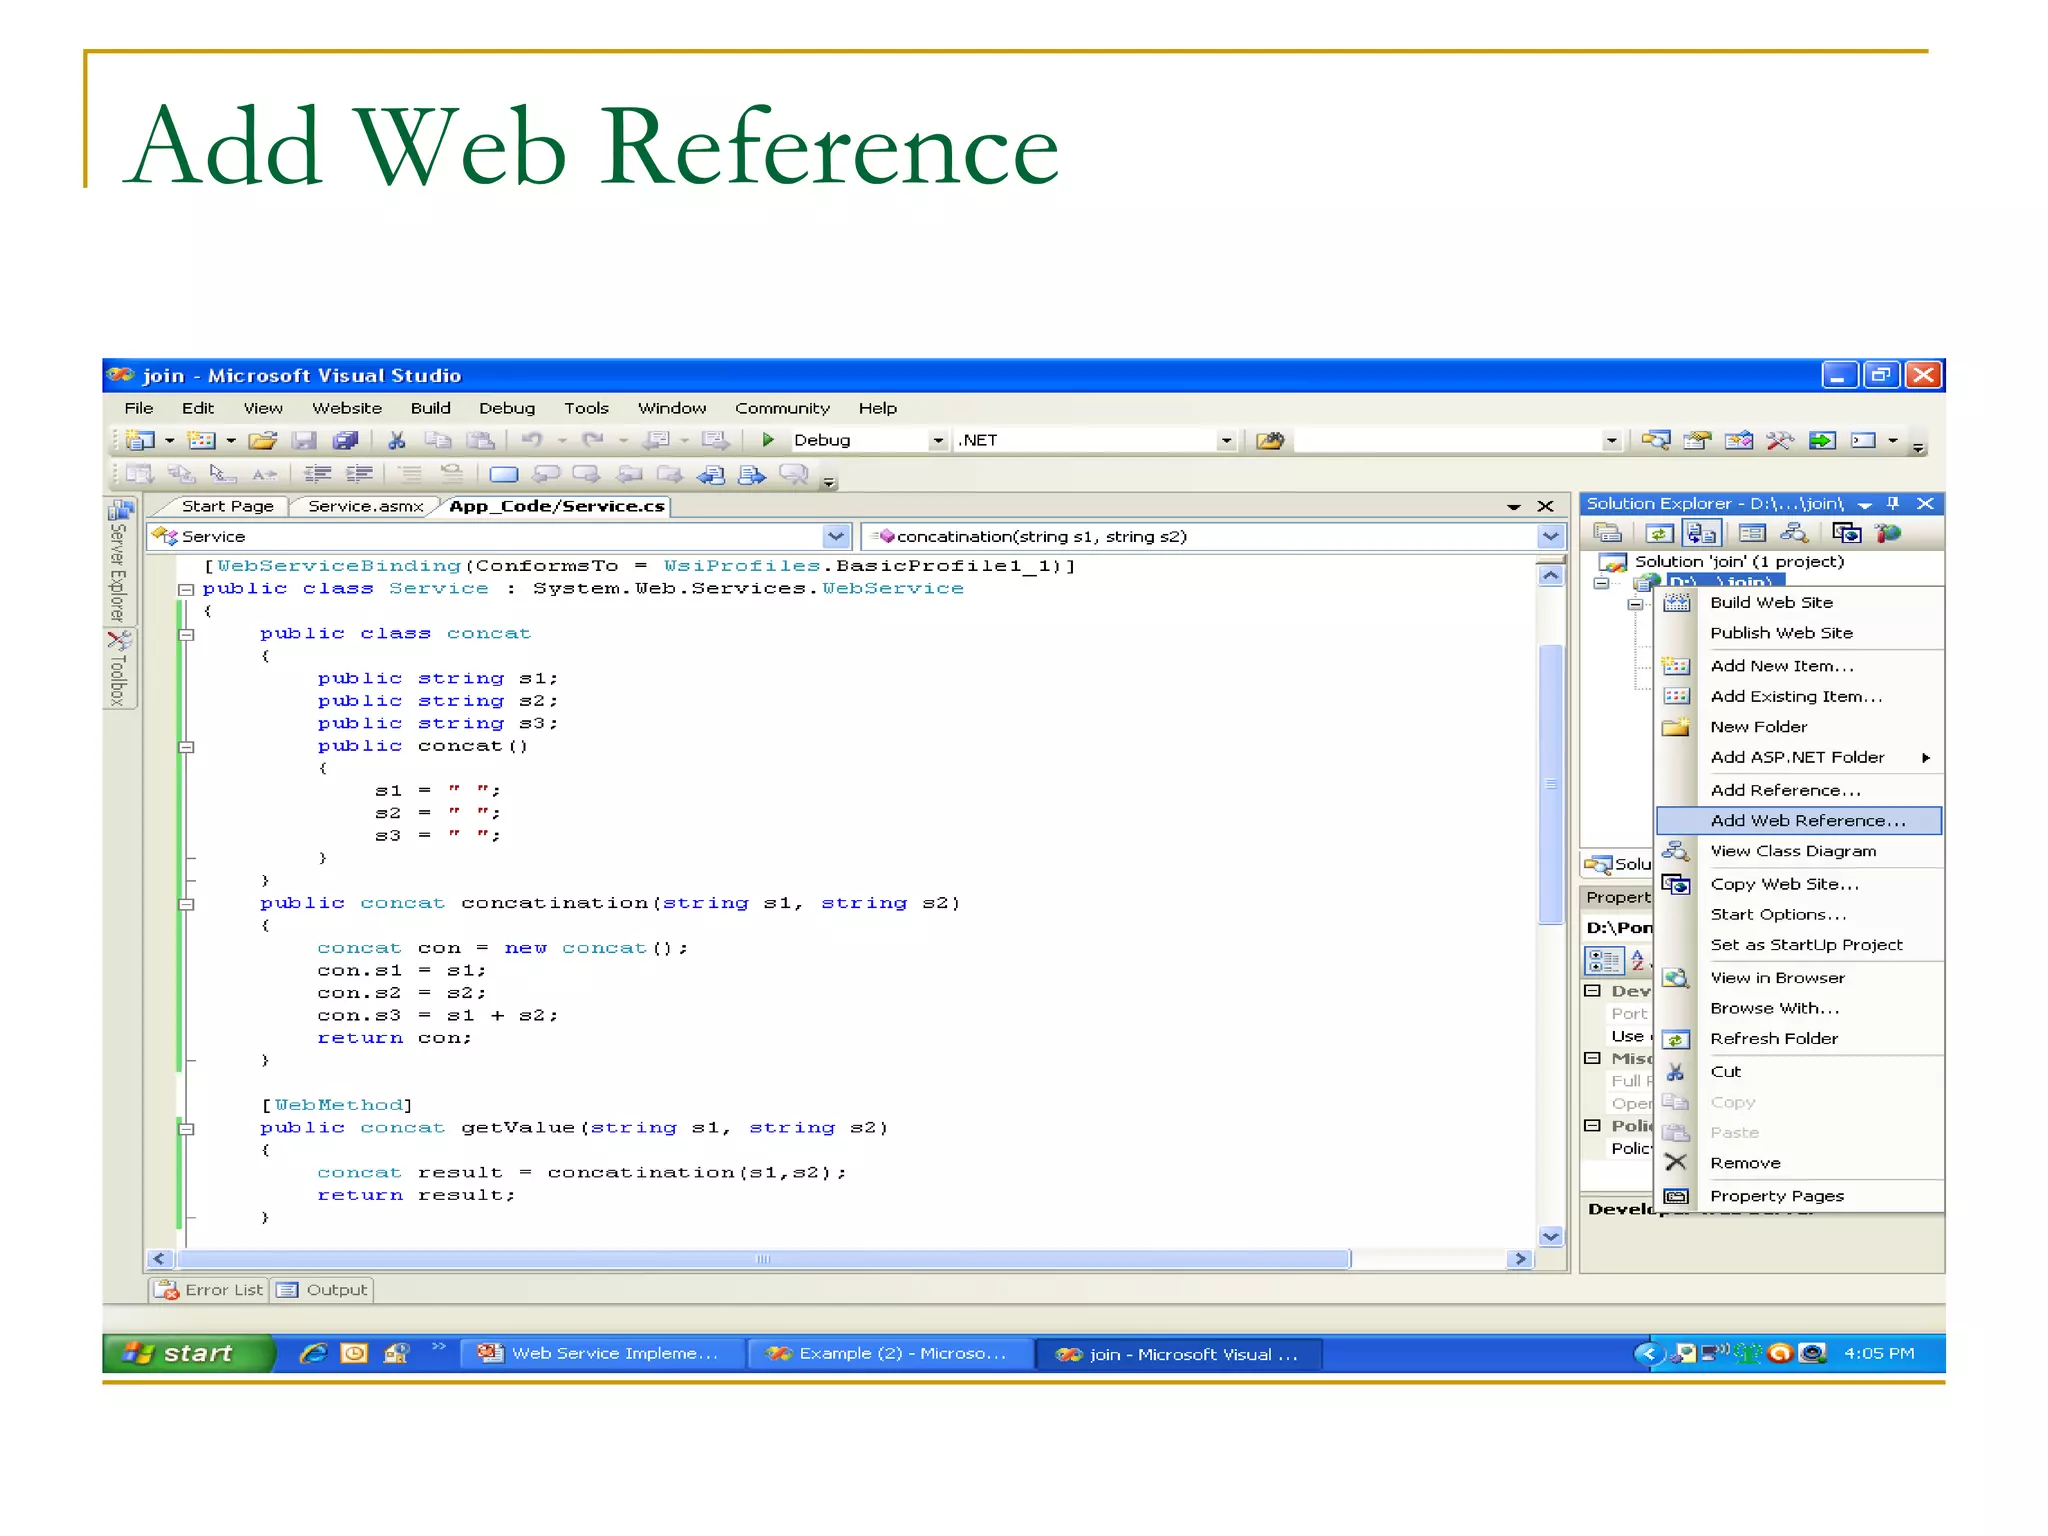Switch to Web Service Implementation taskbar window
This screenshot has height=1536, width=2048.
(x=601, y=1354)
